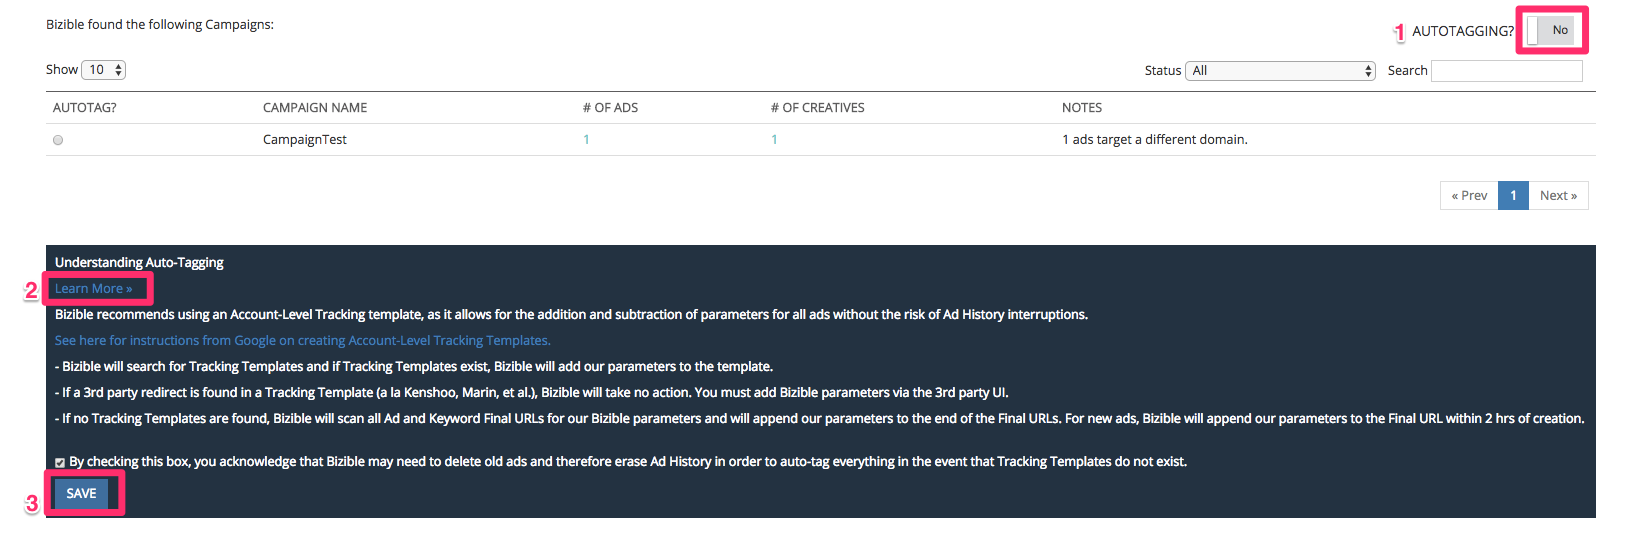Open the Show entries dropdown set to 10
This screenshot has height=542, width=1626.
coord(103,70)
